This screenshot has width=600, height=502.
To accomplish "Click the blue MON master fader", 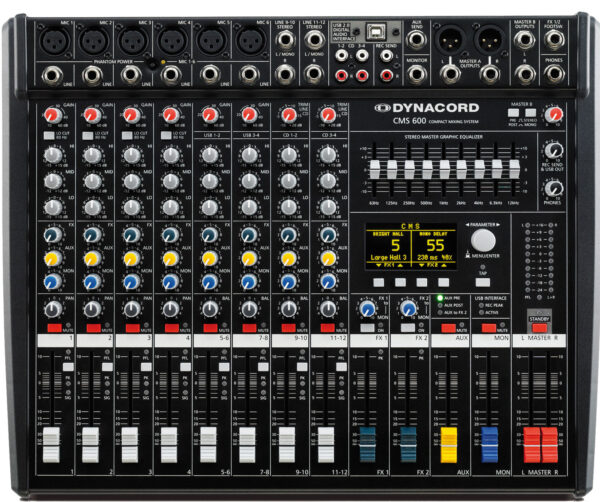I will [489, 441].
